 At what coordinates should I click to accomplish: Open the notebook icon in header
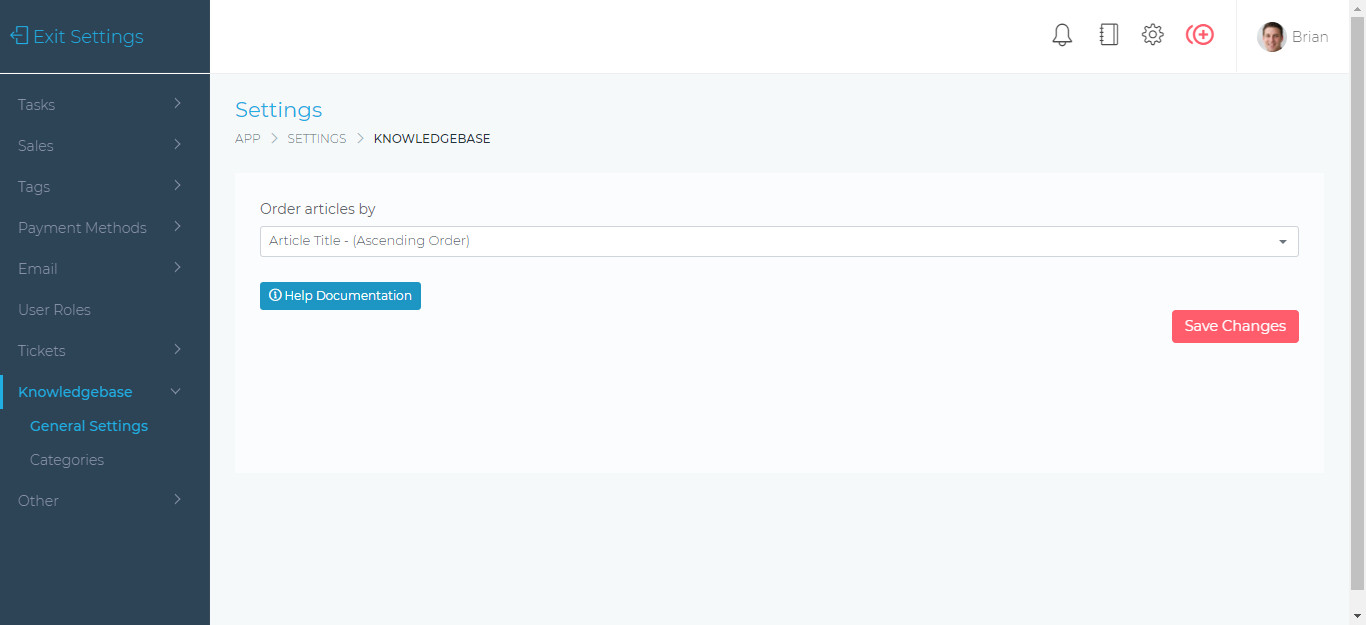pyautogui.click(x=1108, y=36)
